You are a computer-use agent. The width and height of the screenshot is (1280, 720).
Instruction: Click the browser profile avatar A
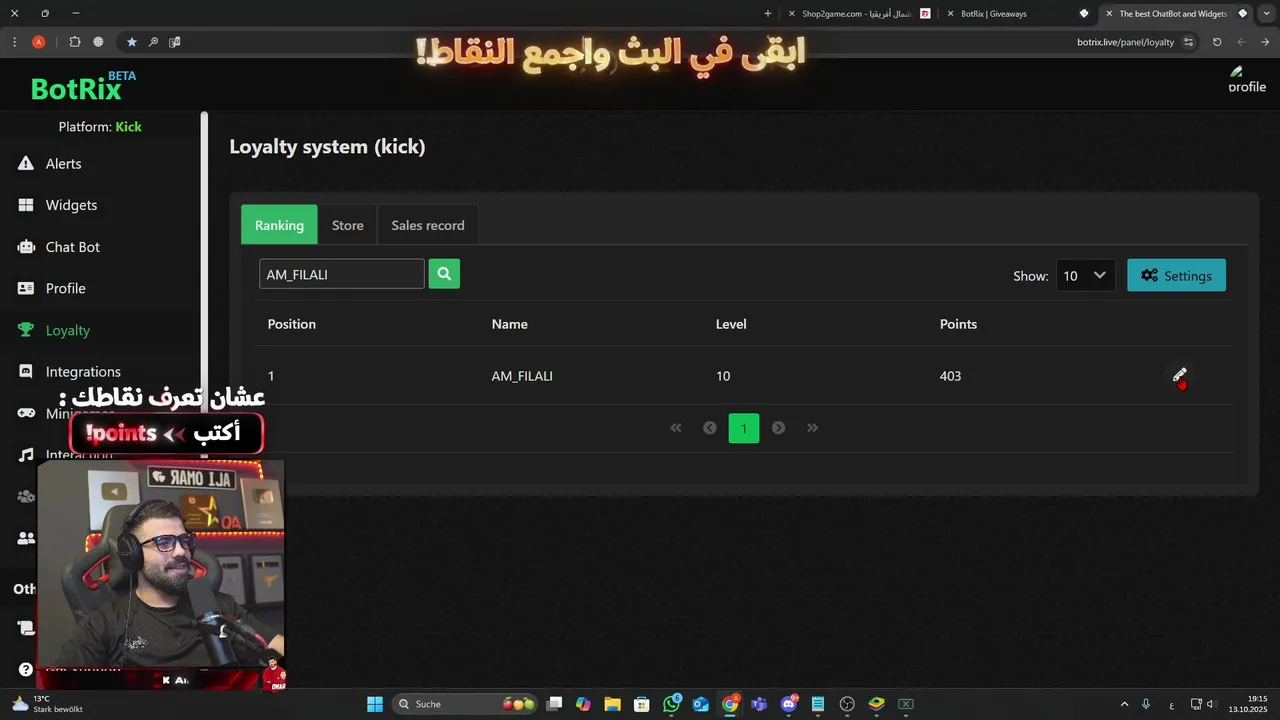(38, 42)
